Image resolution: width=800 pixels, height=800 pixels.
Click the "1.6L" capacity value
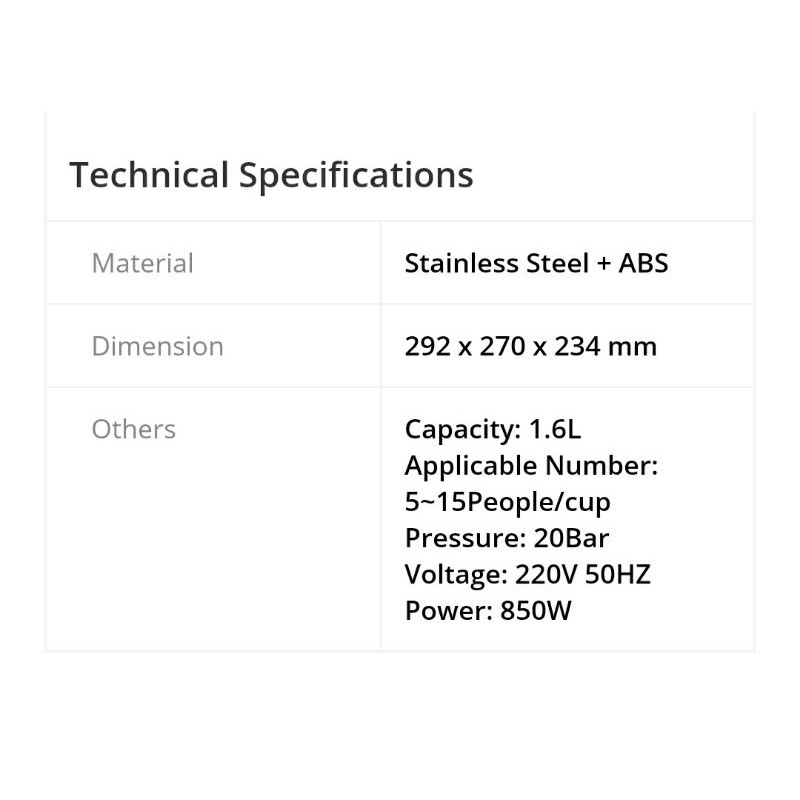coord(554,429)
